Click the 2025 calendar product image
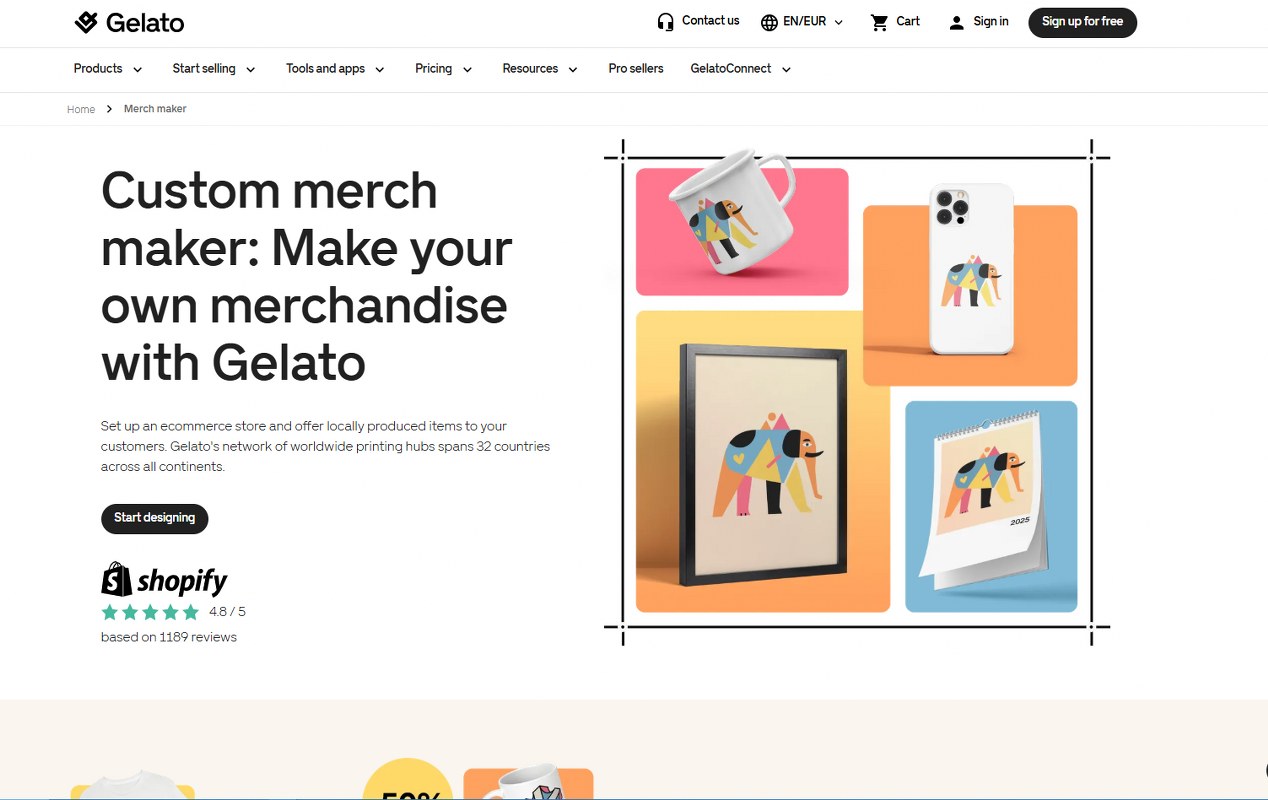The image size is (1268, 800). (991, 506)
